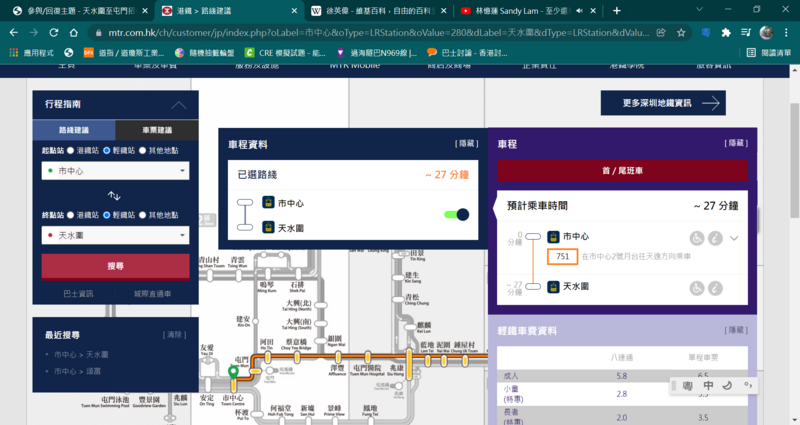Collapse the 行程指南 panel chevron

coord(179,105)
